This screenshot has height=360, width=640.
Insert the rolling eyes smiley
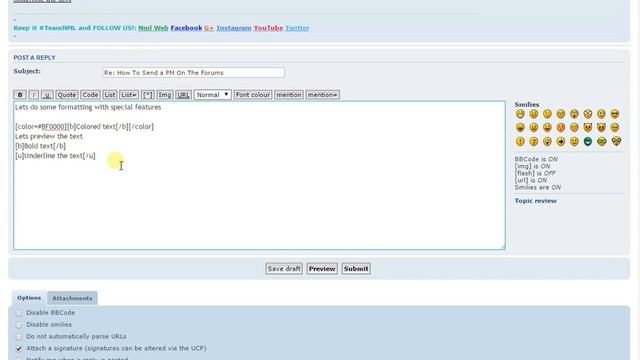(615, 128)
